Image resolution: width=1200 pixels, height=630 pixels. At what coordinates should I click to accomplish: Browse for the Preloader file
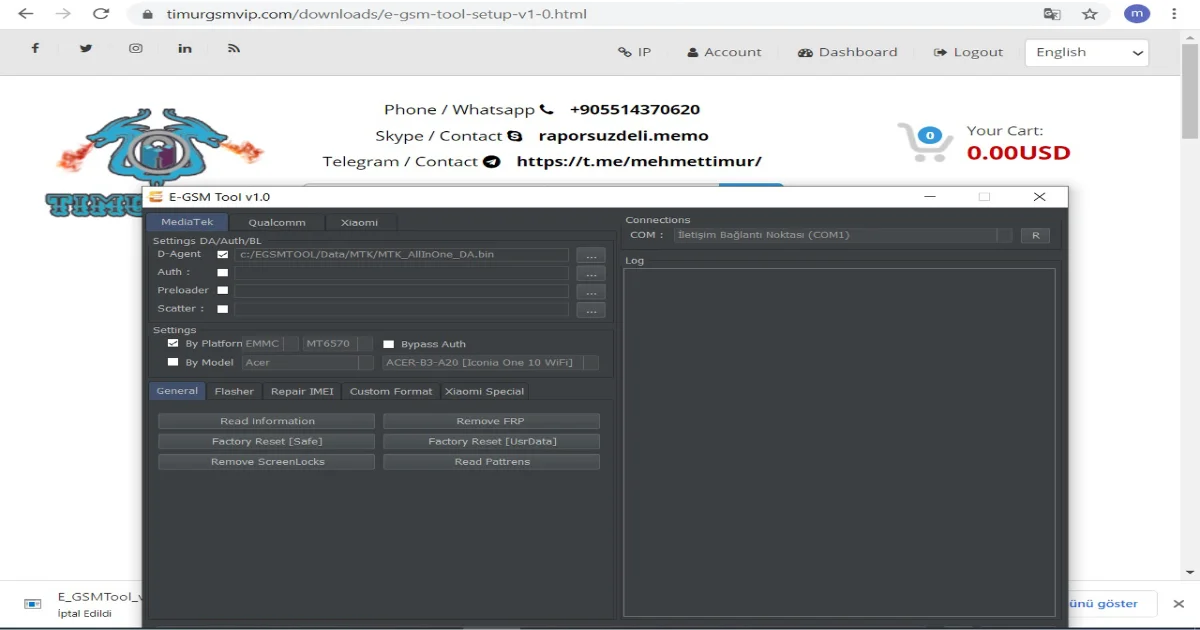(x=591, y=291)
